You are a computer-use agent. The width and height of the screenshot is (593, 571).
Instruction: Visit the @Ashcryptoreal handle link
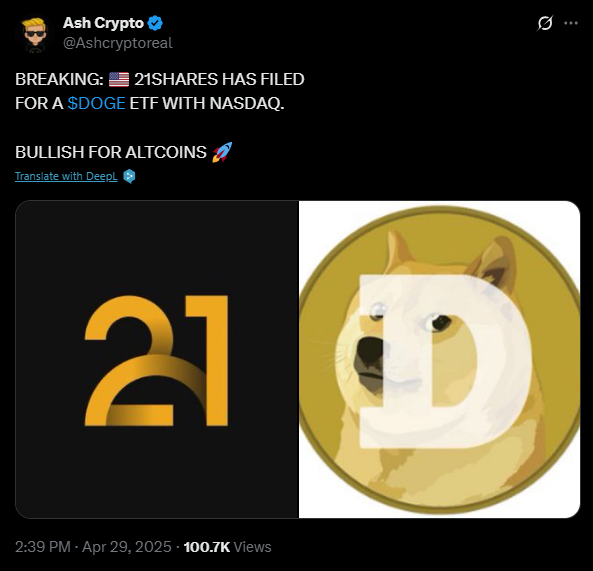click(x=118, y=43)
